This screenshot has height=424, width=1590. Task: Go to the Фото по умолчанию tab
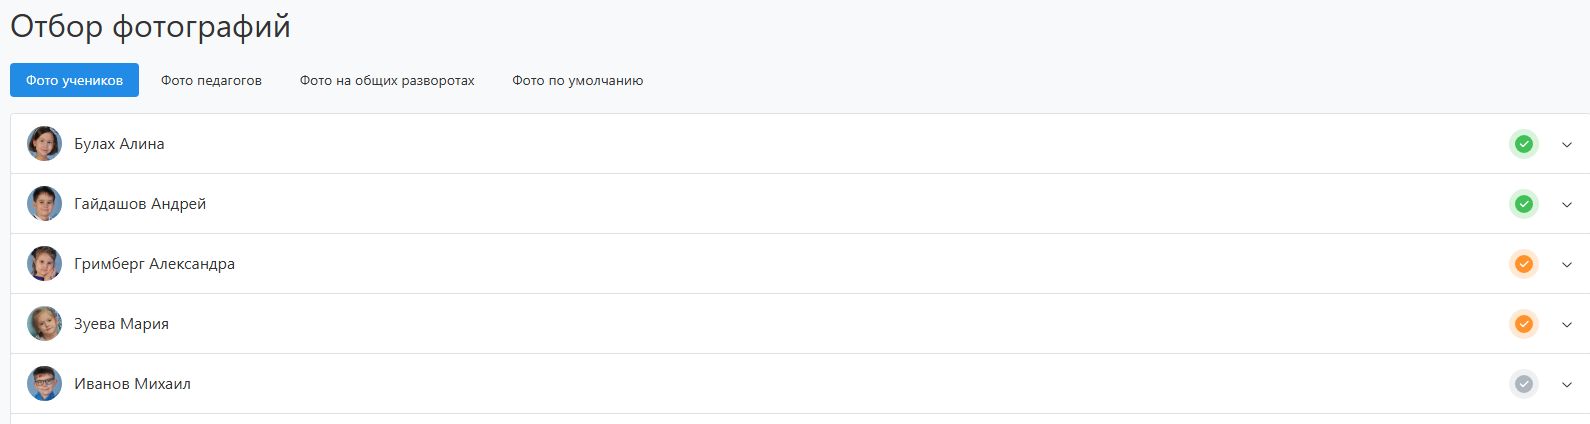click(x=577, y=80)
